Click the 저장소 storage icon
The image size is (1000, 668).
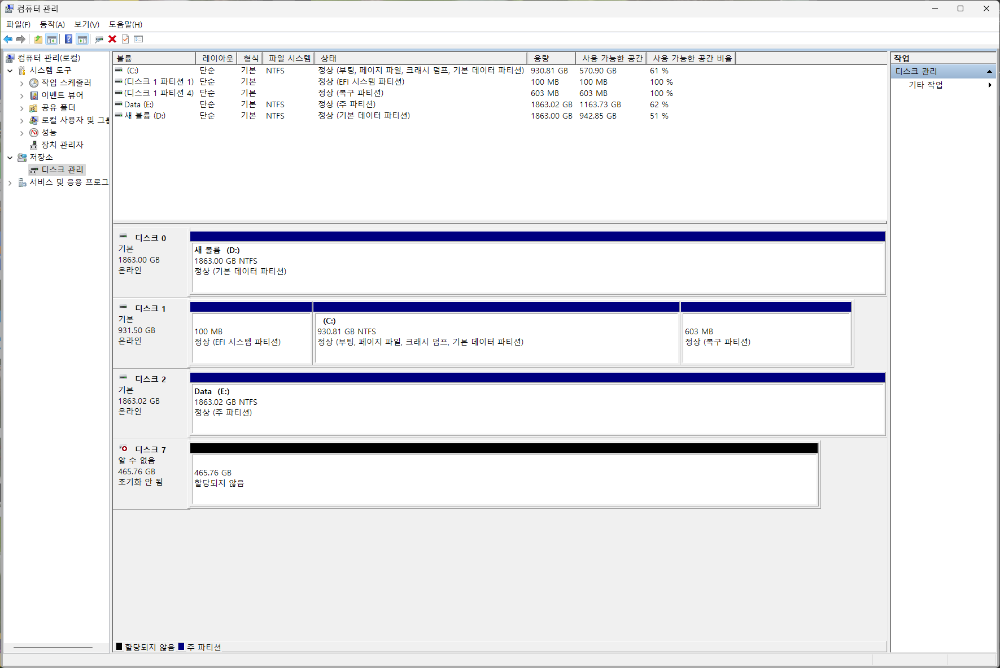click(22, 158)
